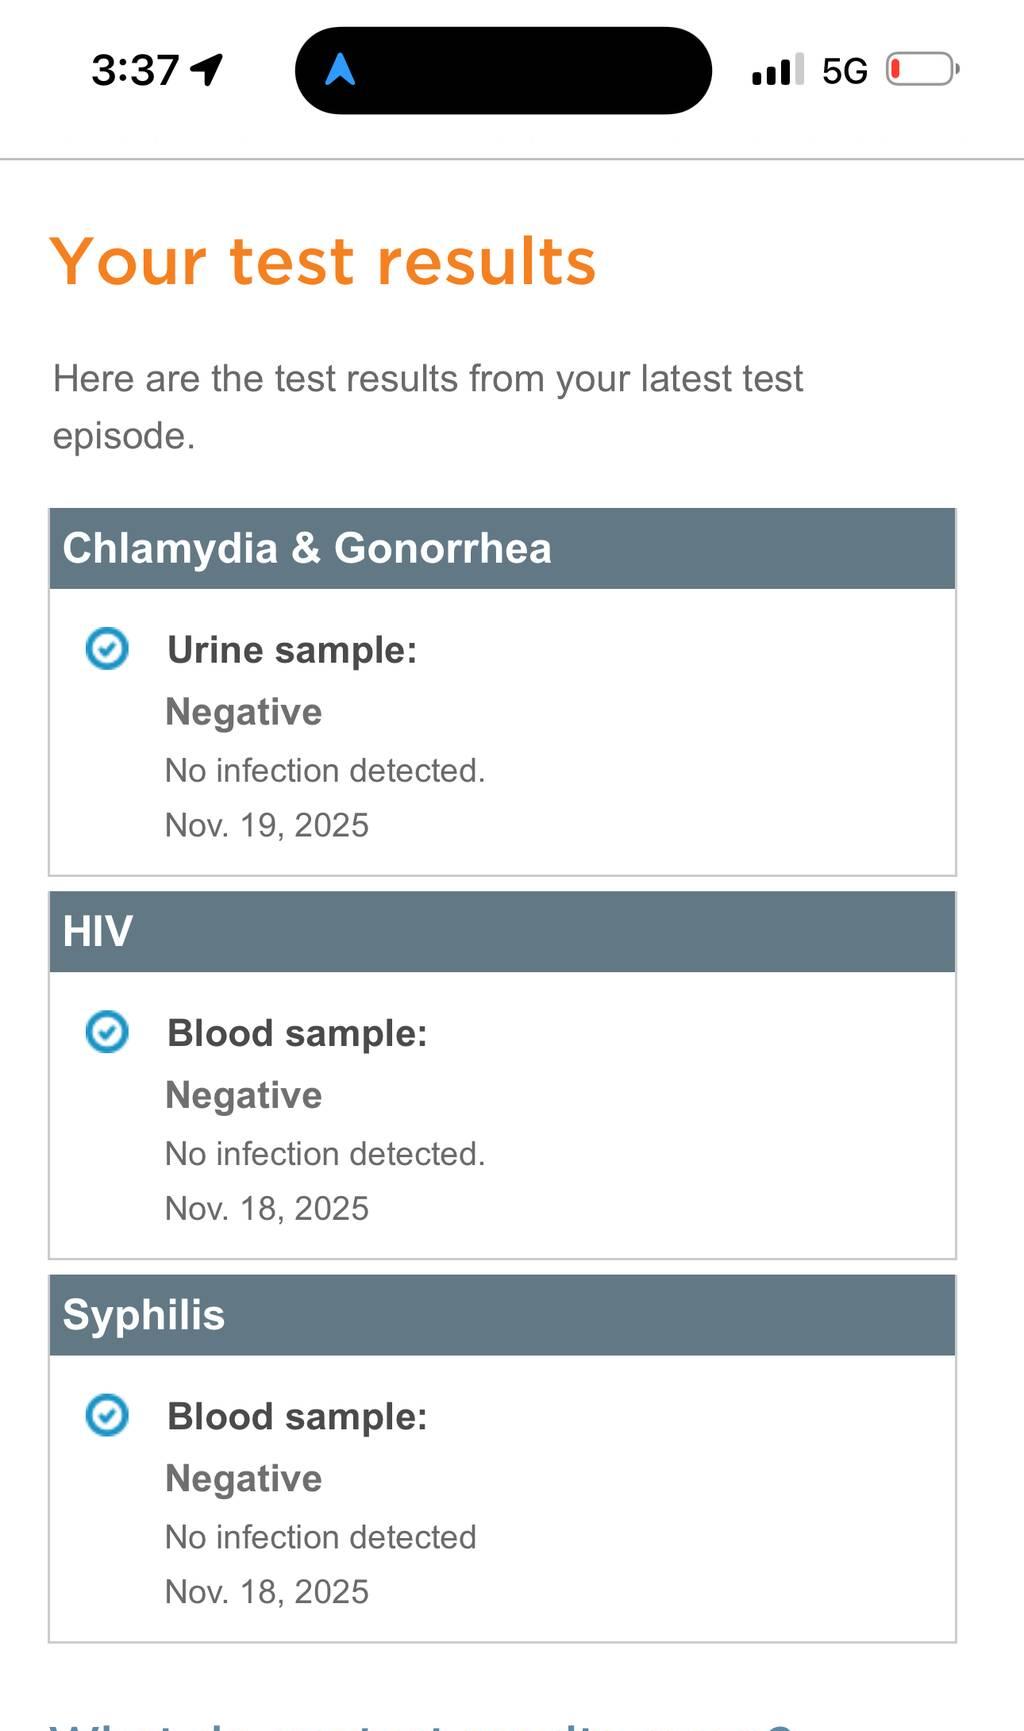Tap the Syphilis result check icon
The height and width of the screenshot is (1731, 1024).
click(107, 1415)
